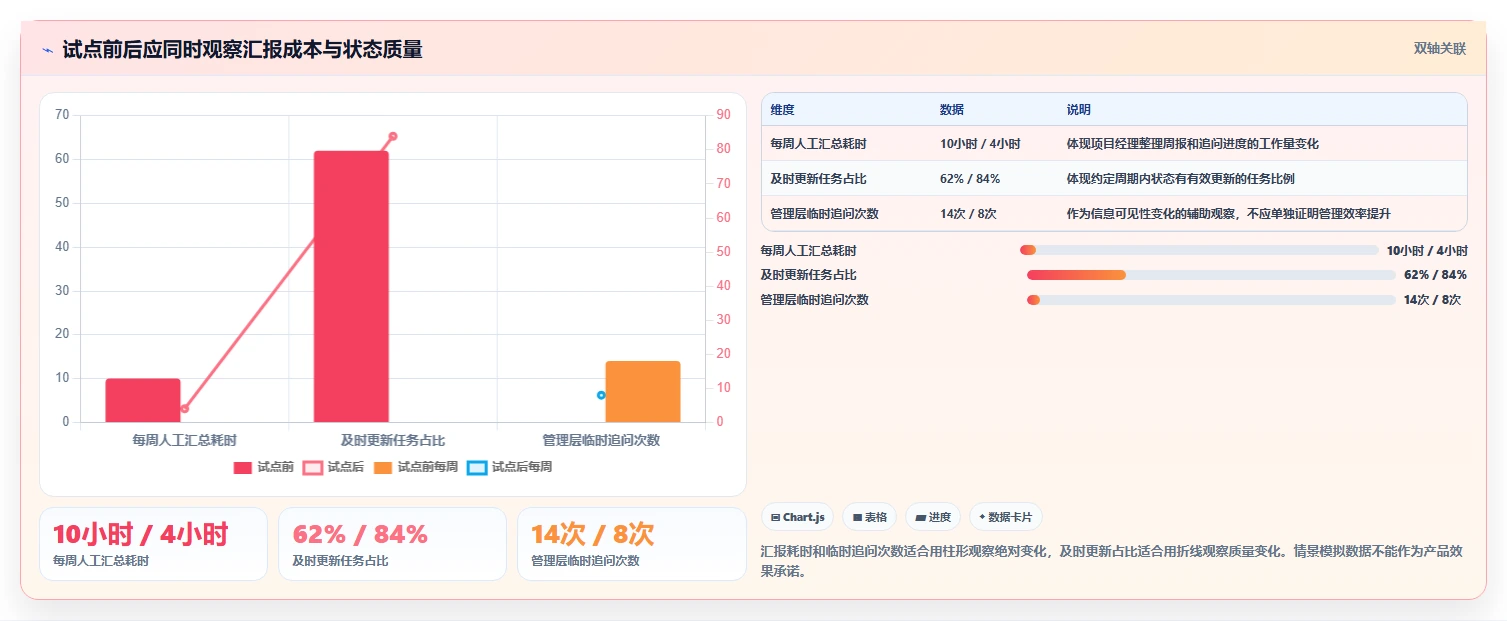Click the right axis value 90
The height and width of the screenshot is (621, 1507).
pos(723,115)
